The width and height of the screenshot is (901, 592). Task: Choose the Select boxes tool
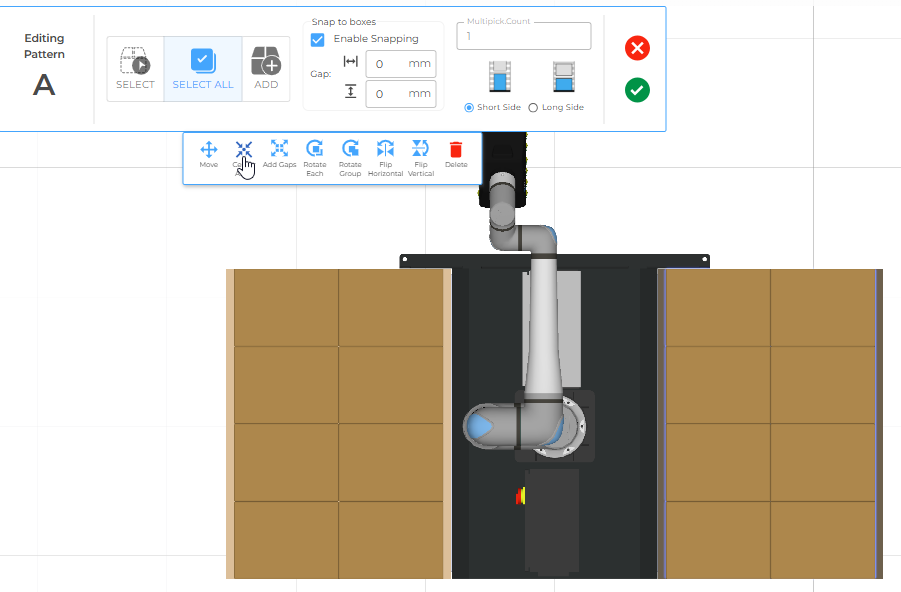click(x=136, y=69)
